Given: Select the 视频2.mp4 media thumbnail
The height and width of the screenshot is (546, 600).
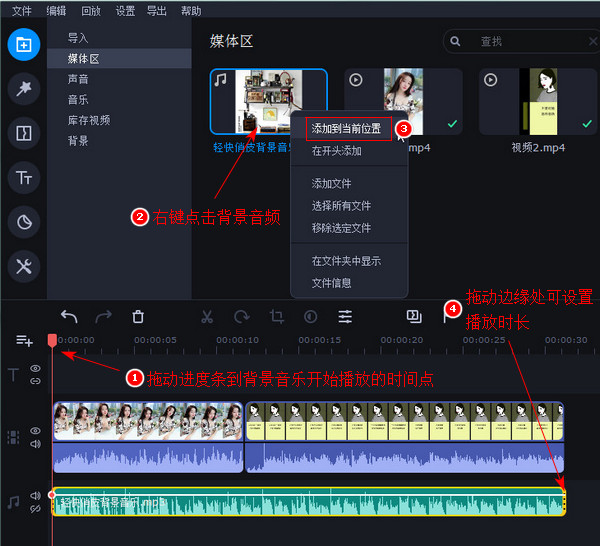Looking at the screenshot, I should point(538,102).
